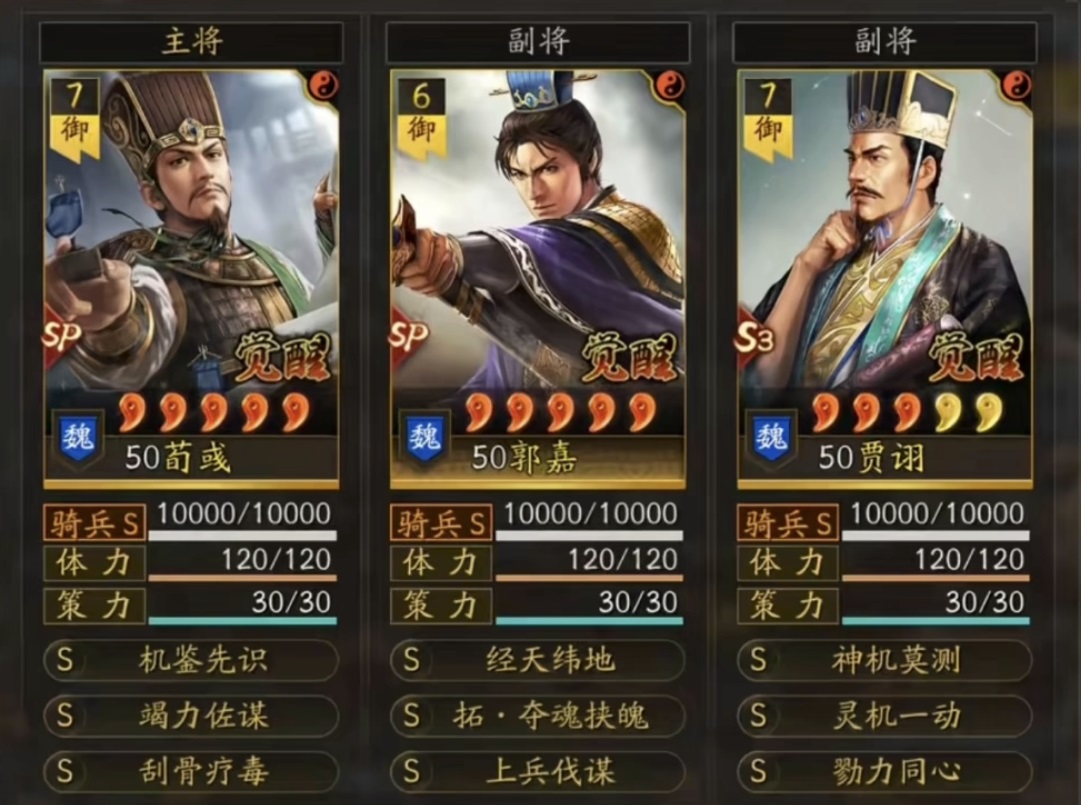This screenshot has height=805, width=1081.
Task: Click the yin-yang icon on 郭嘉 card
Action: [669, 86]
